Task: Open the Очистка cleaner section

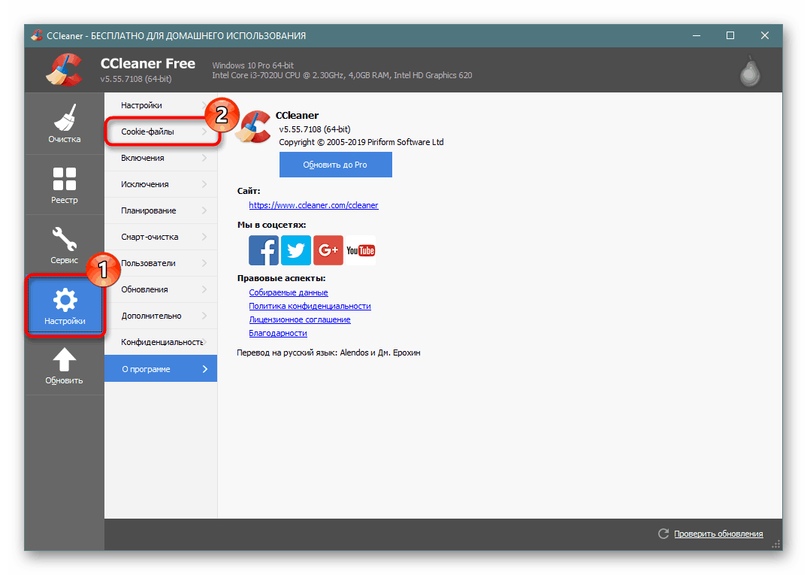Action: tap(64, 124)
